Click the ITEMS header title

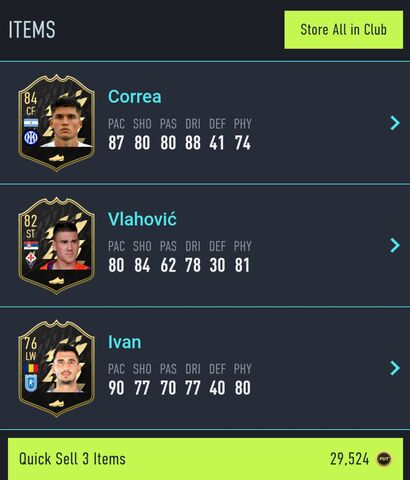32,30
